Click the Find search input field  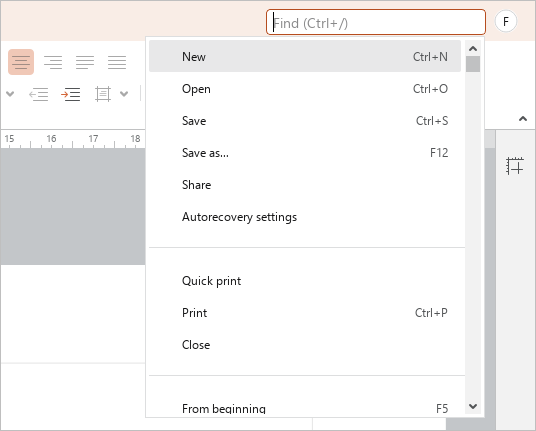376,23
